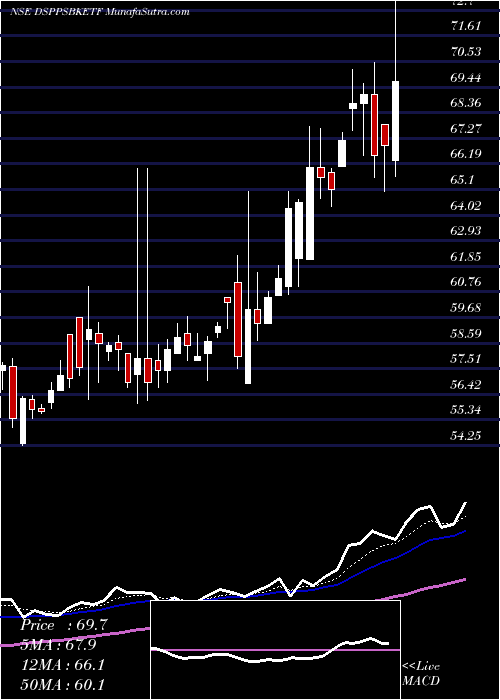The height and width of the screenshot is (700, 500).
Task: Click the 55.34 price label
Action: pyautogui.click(x=466, y=410)
